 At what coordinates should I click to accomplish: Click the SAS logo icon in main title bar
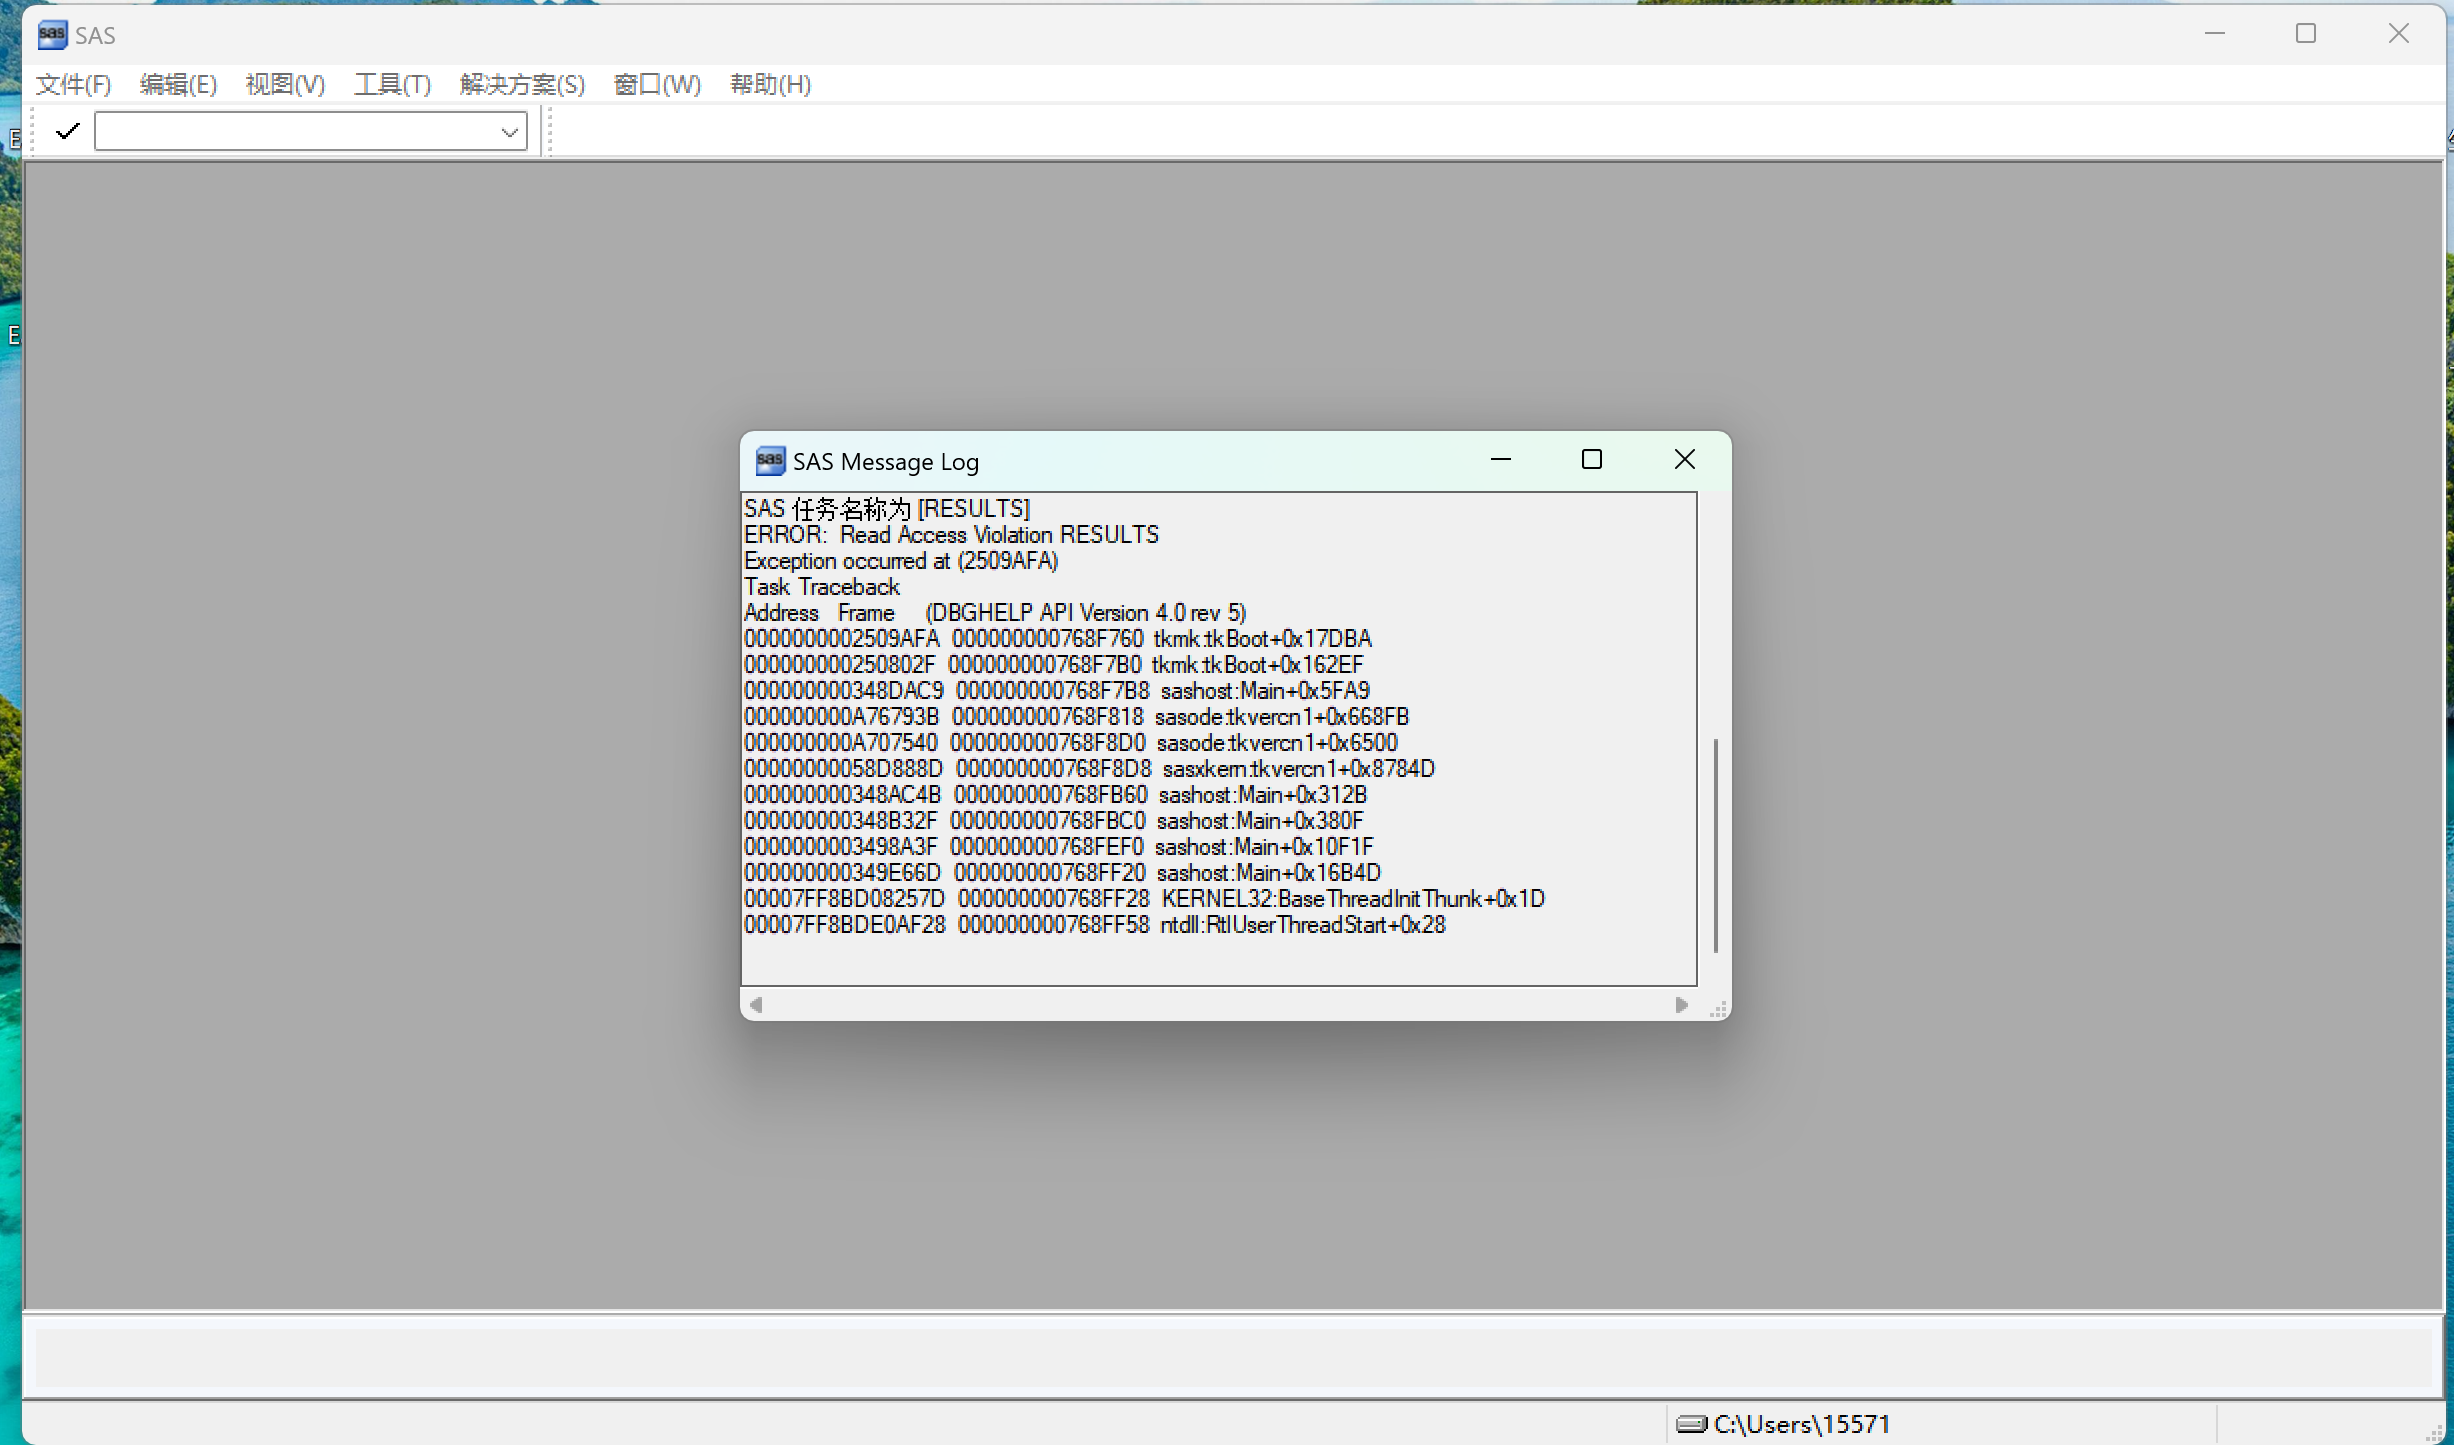click(51, 35)
